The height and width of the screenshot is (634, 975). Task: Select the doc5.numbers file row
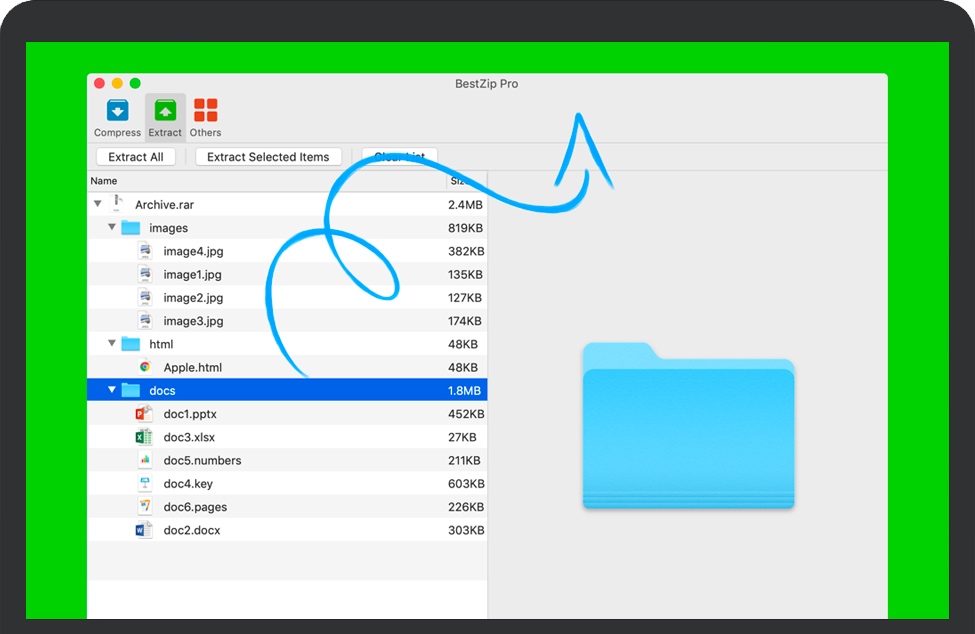tap(202, 461)
